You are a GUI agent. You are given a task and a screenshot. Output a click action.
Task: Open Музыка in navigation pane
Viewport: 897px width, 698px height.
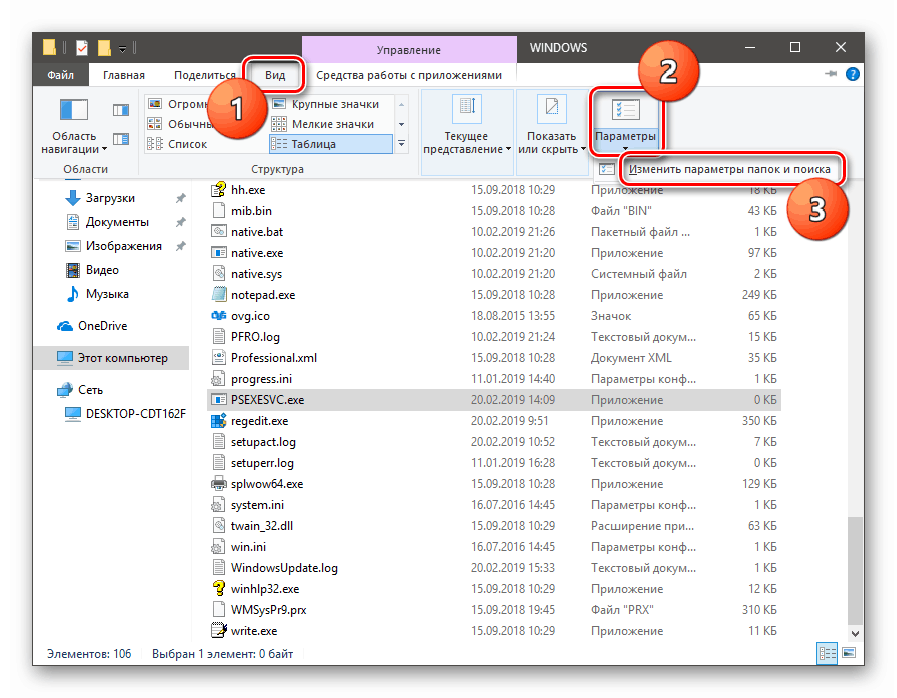[106, 295]
